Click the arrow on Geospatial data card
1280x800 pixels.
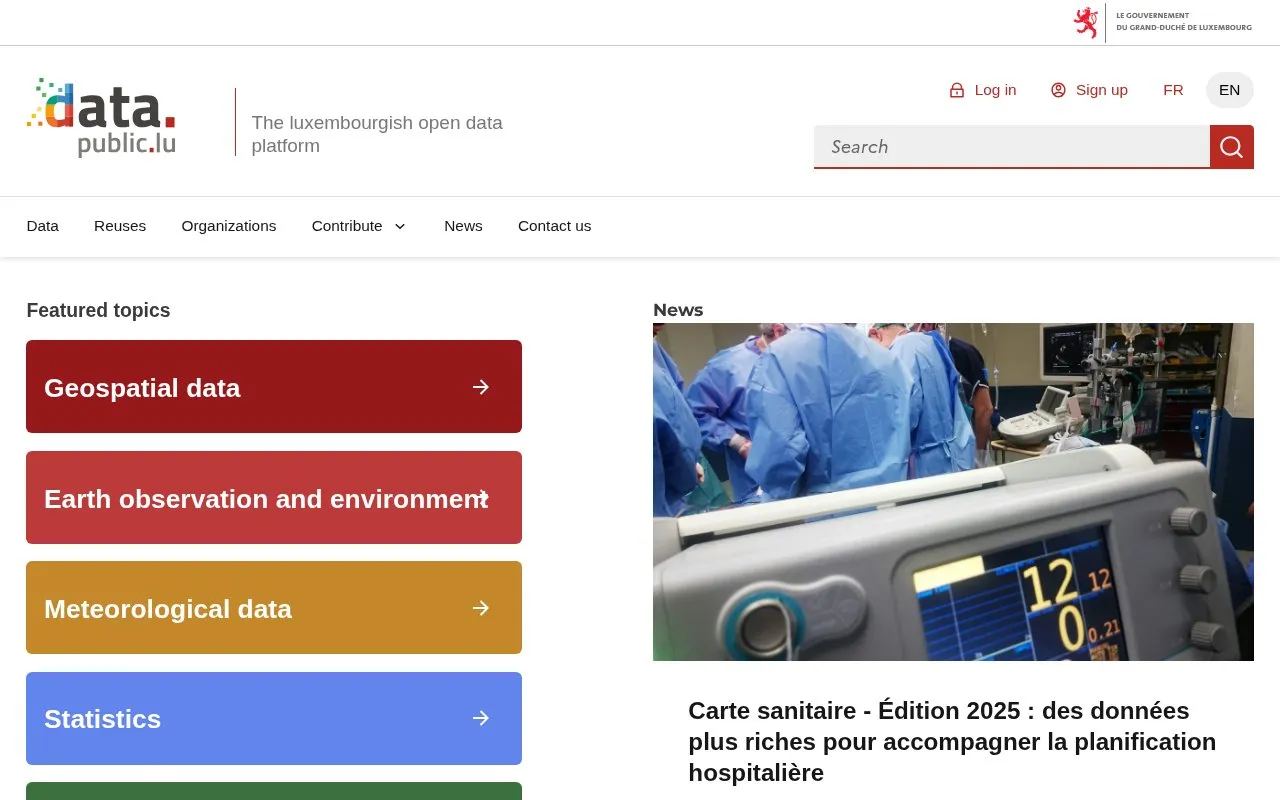pyautogui.click(x=481, y=387)
